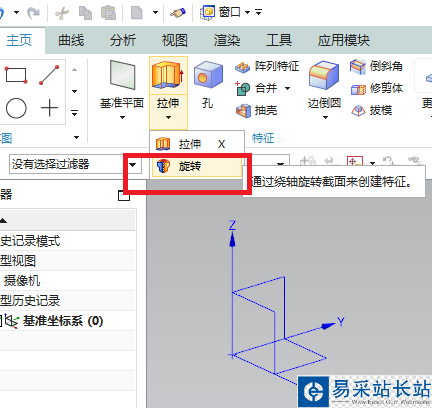Switch to the 分析 tab

[123, 40]
